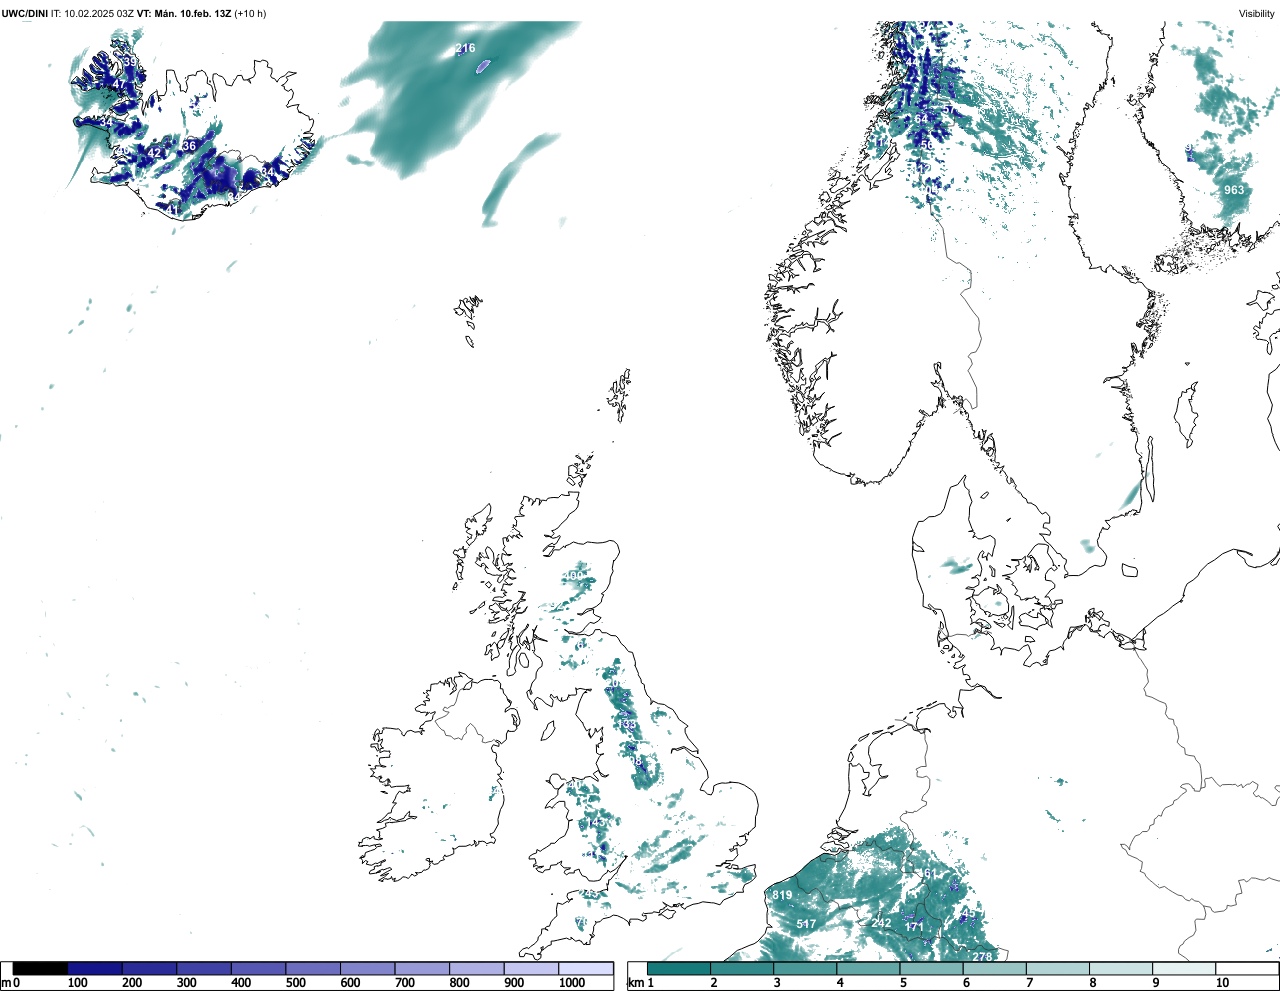Click the 9–10 km legend swatch
This screenshot has width=1280, height=991.
tap(1185, 968)
